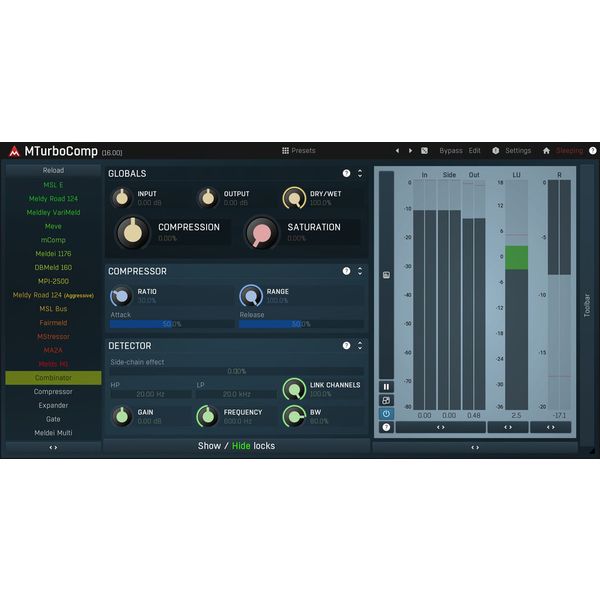Collapse the Compressor section arrows
Image resolution: width=600 pixels, height=600 pixels.
[360, 271]
